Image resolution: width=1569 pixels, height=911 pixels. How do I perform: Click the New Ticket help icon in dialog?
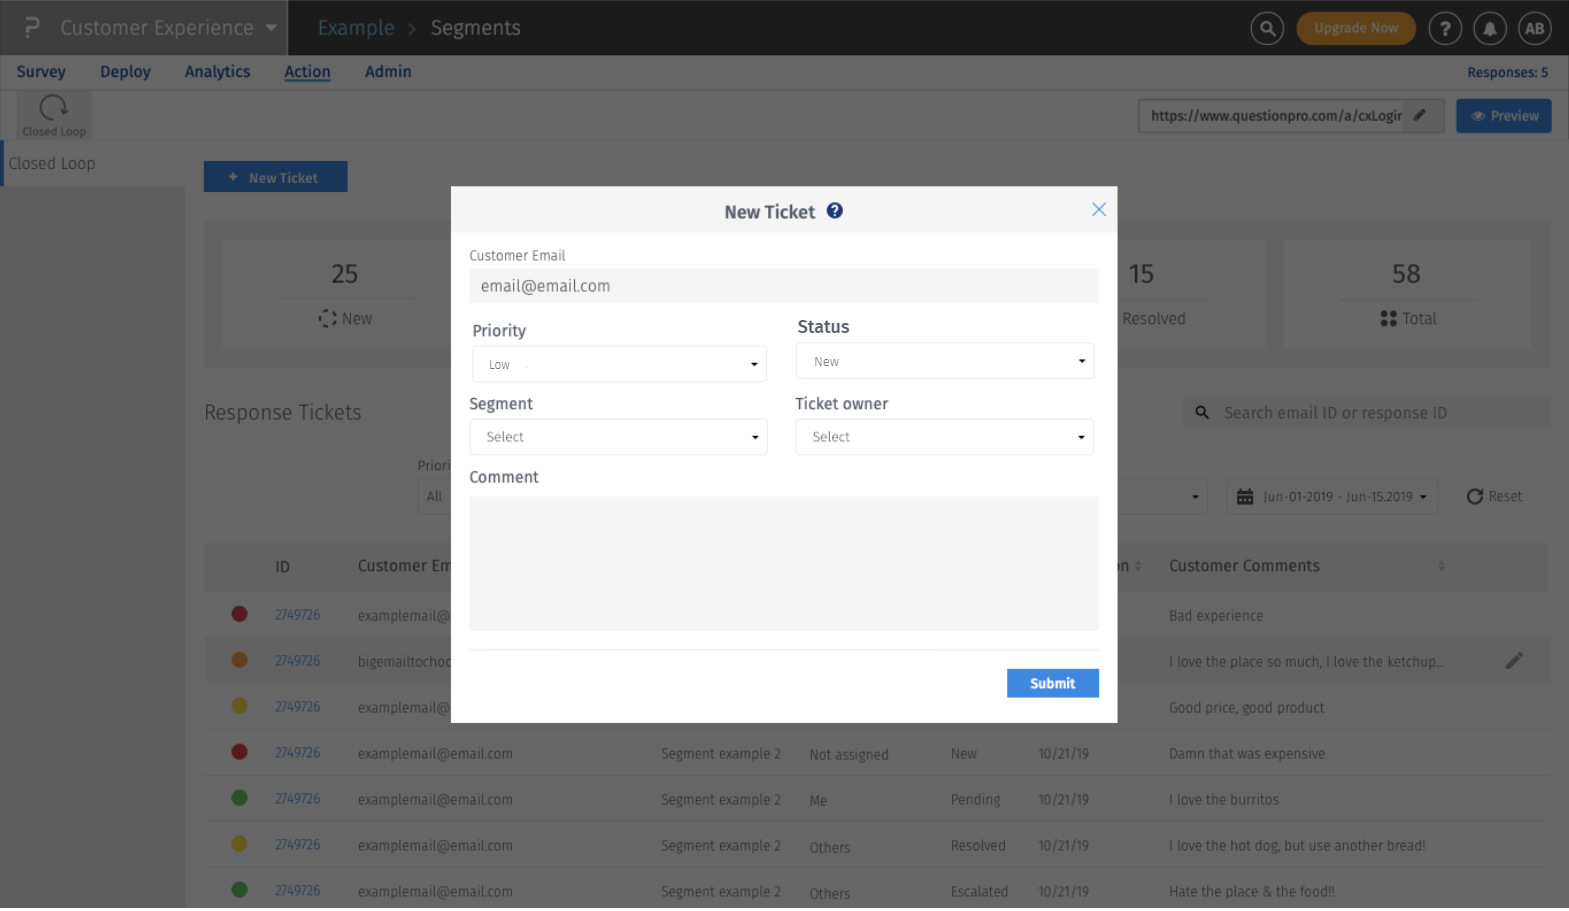click(835, 211)
